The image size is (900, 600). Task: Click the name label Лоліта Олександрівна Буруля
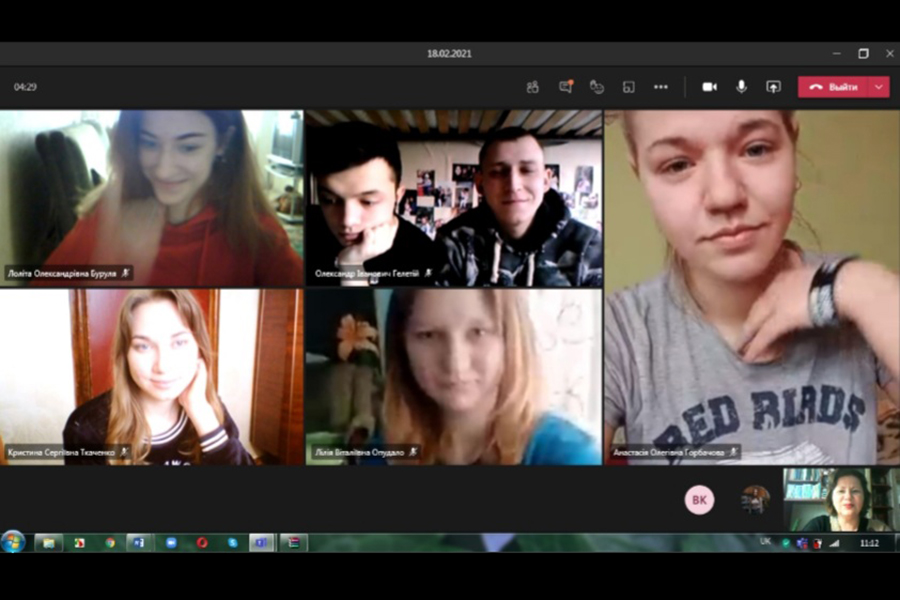(62, 274)
